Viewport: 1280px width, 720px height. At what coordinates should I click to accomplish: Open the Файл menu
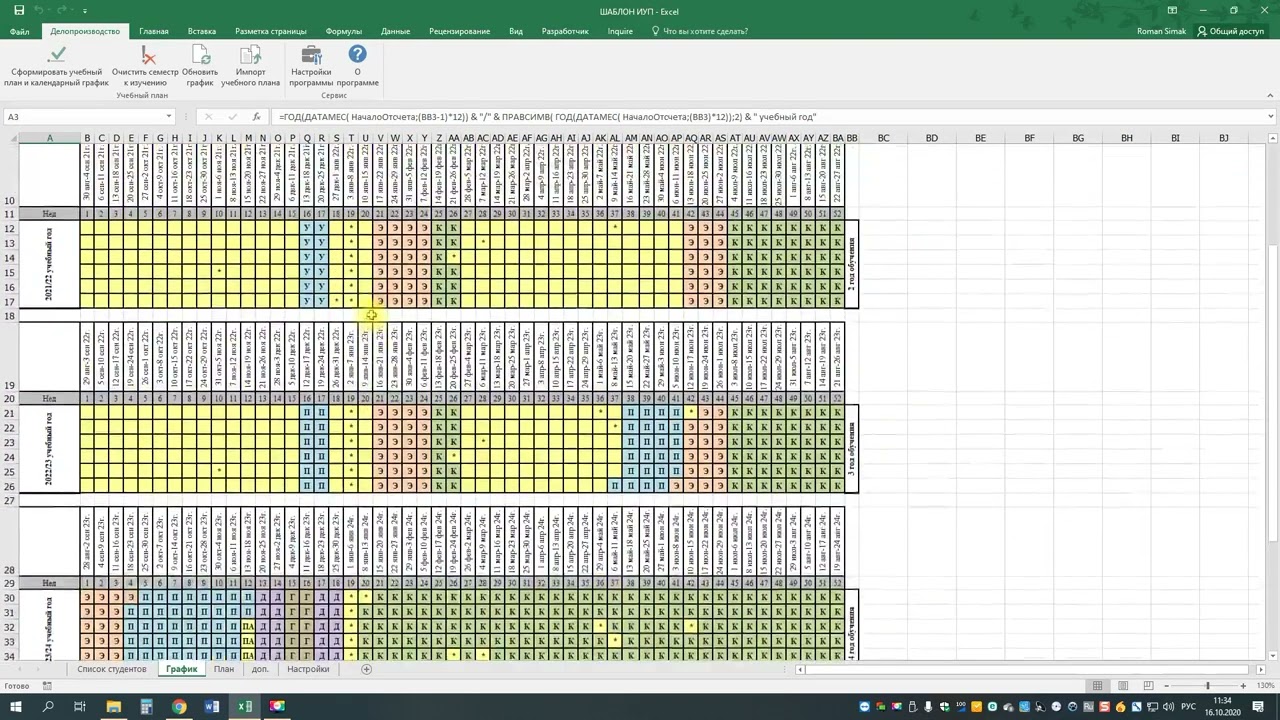point(19,31)
